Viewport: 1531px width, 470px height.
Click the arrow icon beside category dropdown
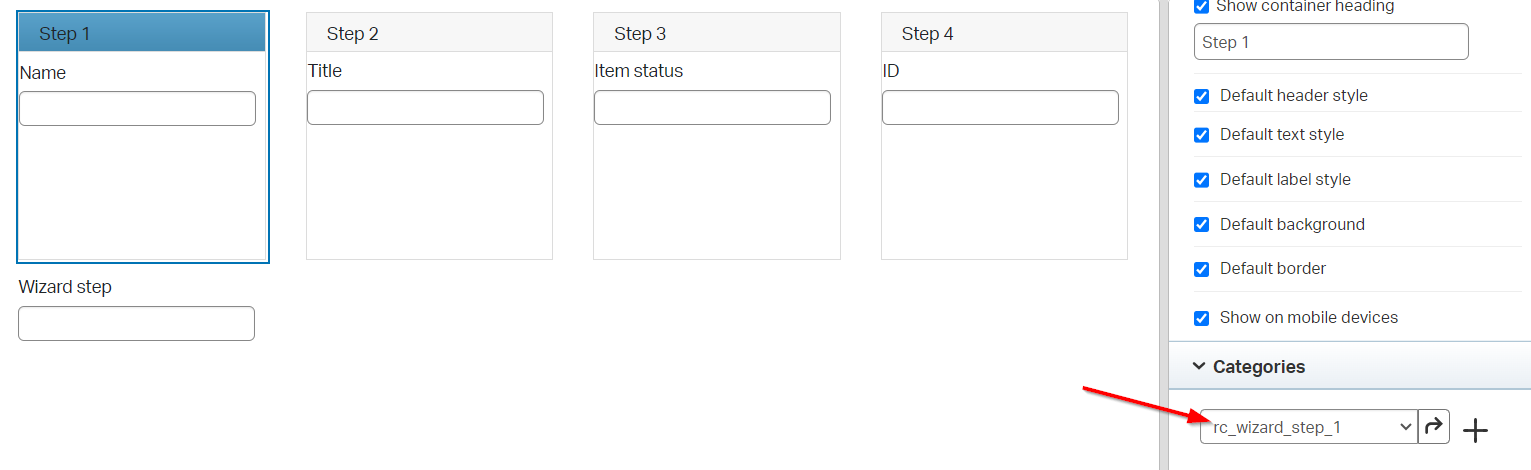1434,427
